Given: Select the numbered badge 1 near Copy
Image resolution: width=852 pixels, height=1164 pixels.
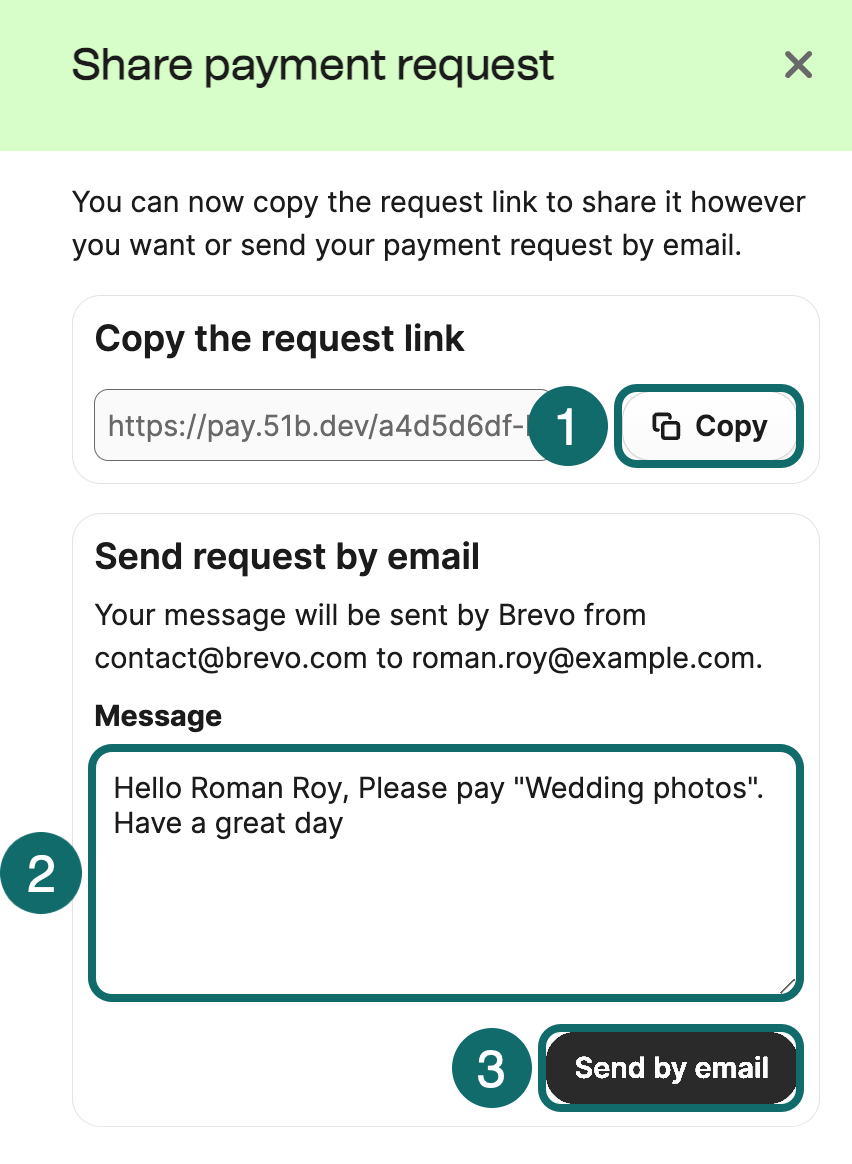Looking at the screenshot, I should (567, 425).
